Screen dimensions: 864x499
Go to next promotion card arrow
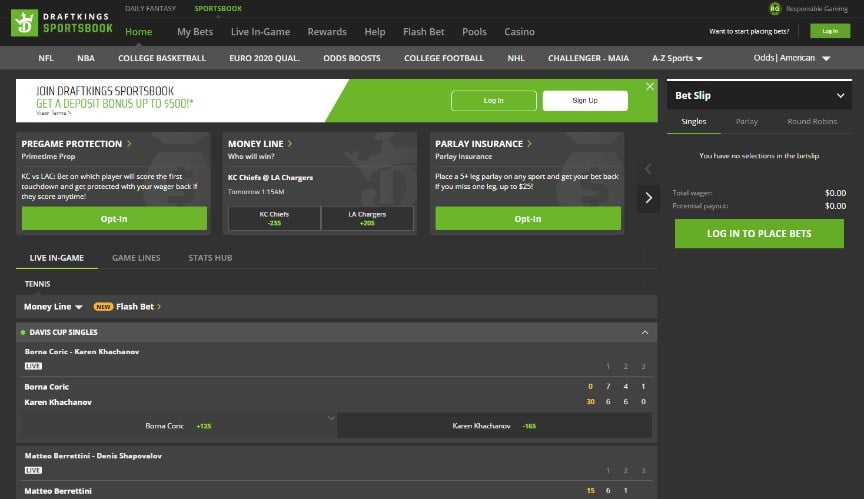point(649,198)
